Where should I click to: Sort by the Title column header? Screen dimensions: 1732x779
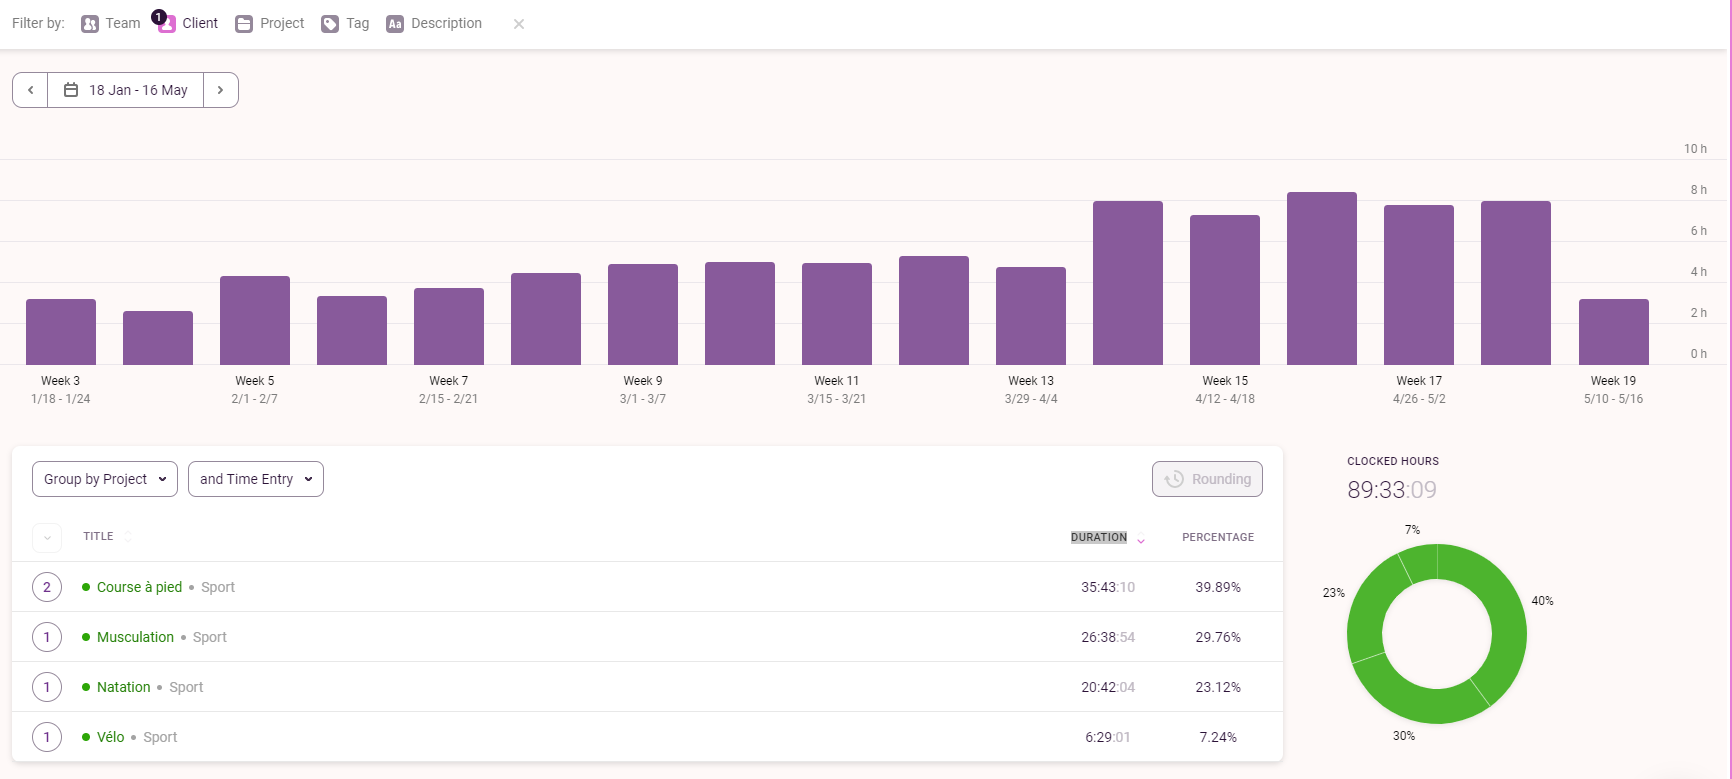98,537
